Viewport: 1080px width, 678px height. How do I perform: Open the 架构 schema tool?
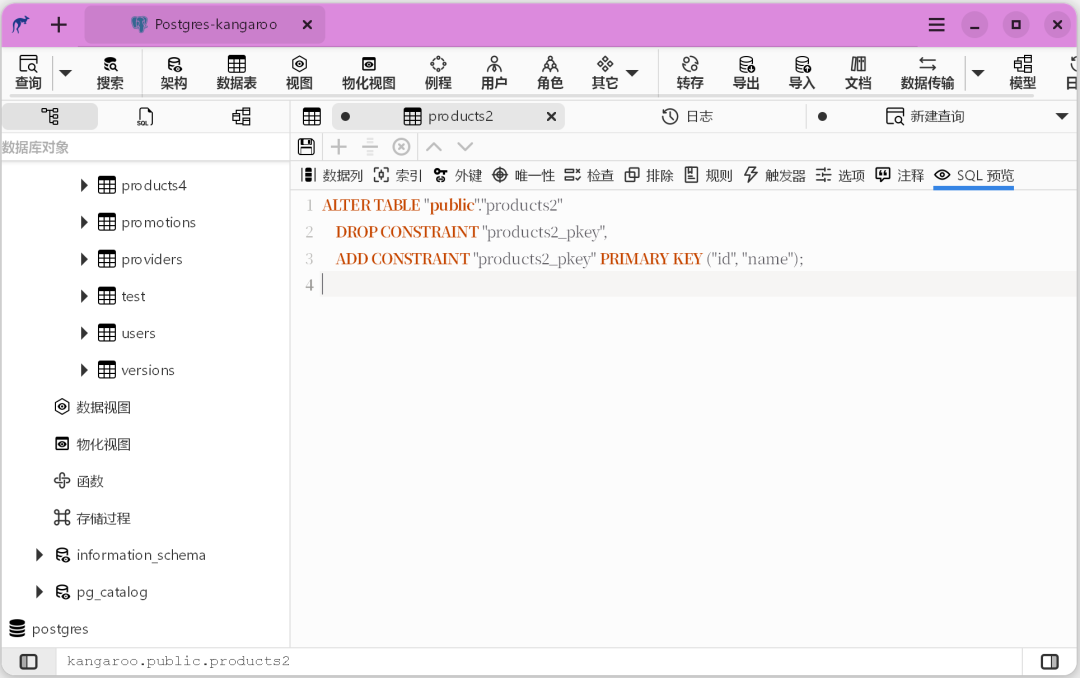[174, 72]
